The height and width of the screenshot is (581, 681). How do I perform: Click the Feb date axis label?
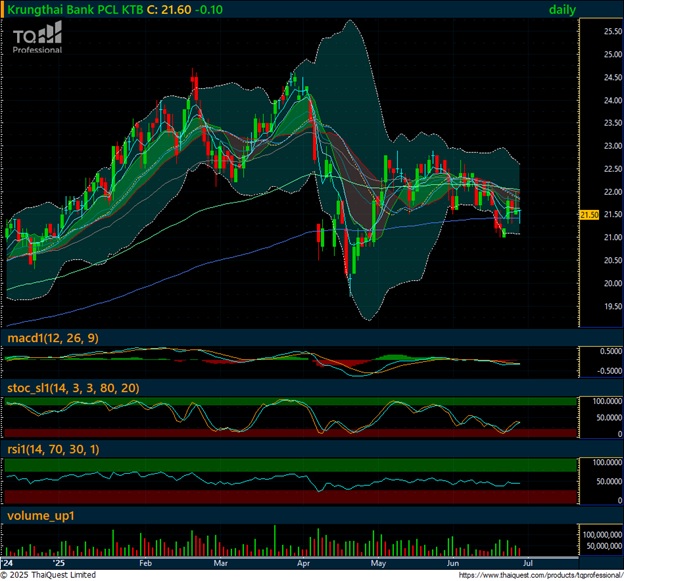pos(145,563)
